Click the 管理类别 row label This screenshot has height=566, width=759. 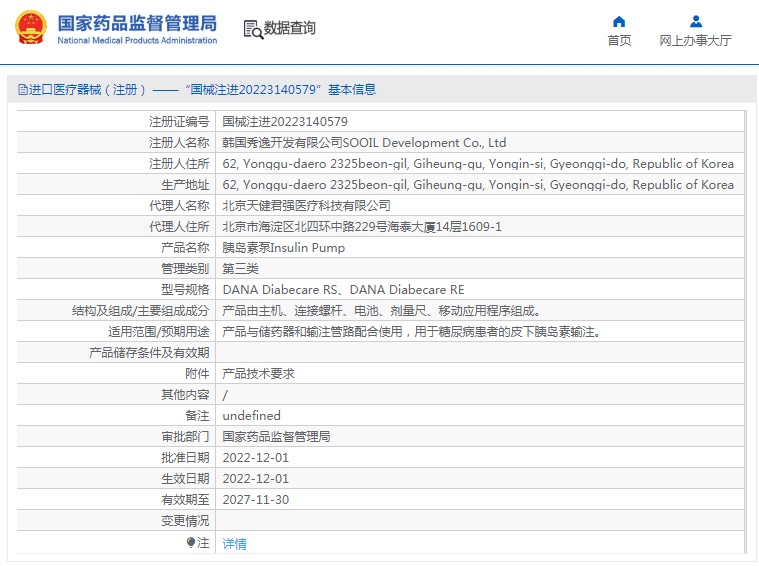(185, 269)
